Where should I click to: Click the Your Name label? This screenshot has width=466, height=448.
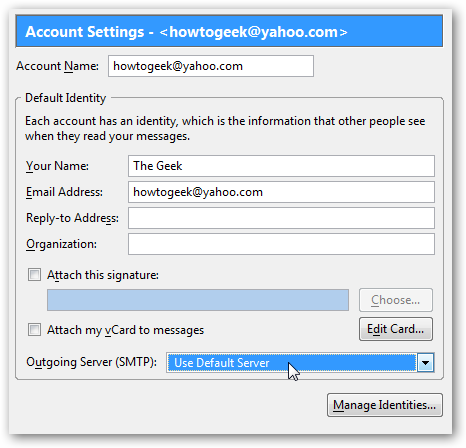[57, 166]
